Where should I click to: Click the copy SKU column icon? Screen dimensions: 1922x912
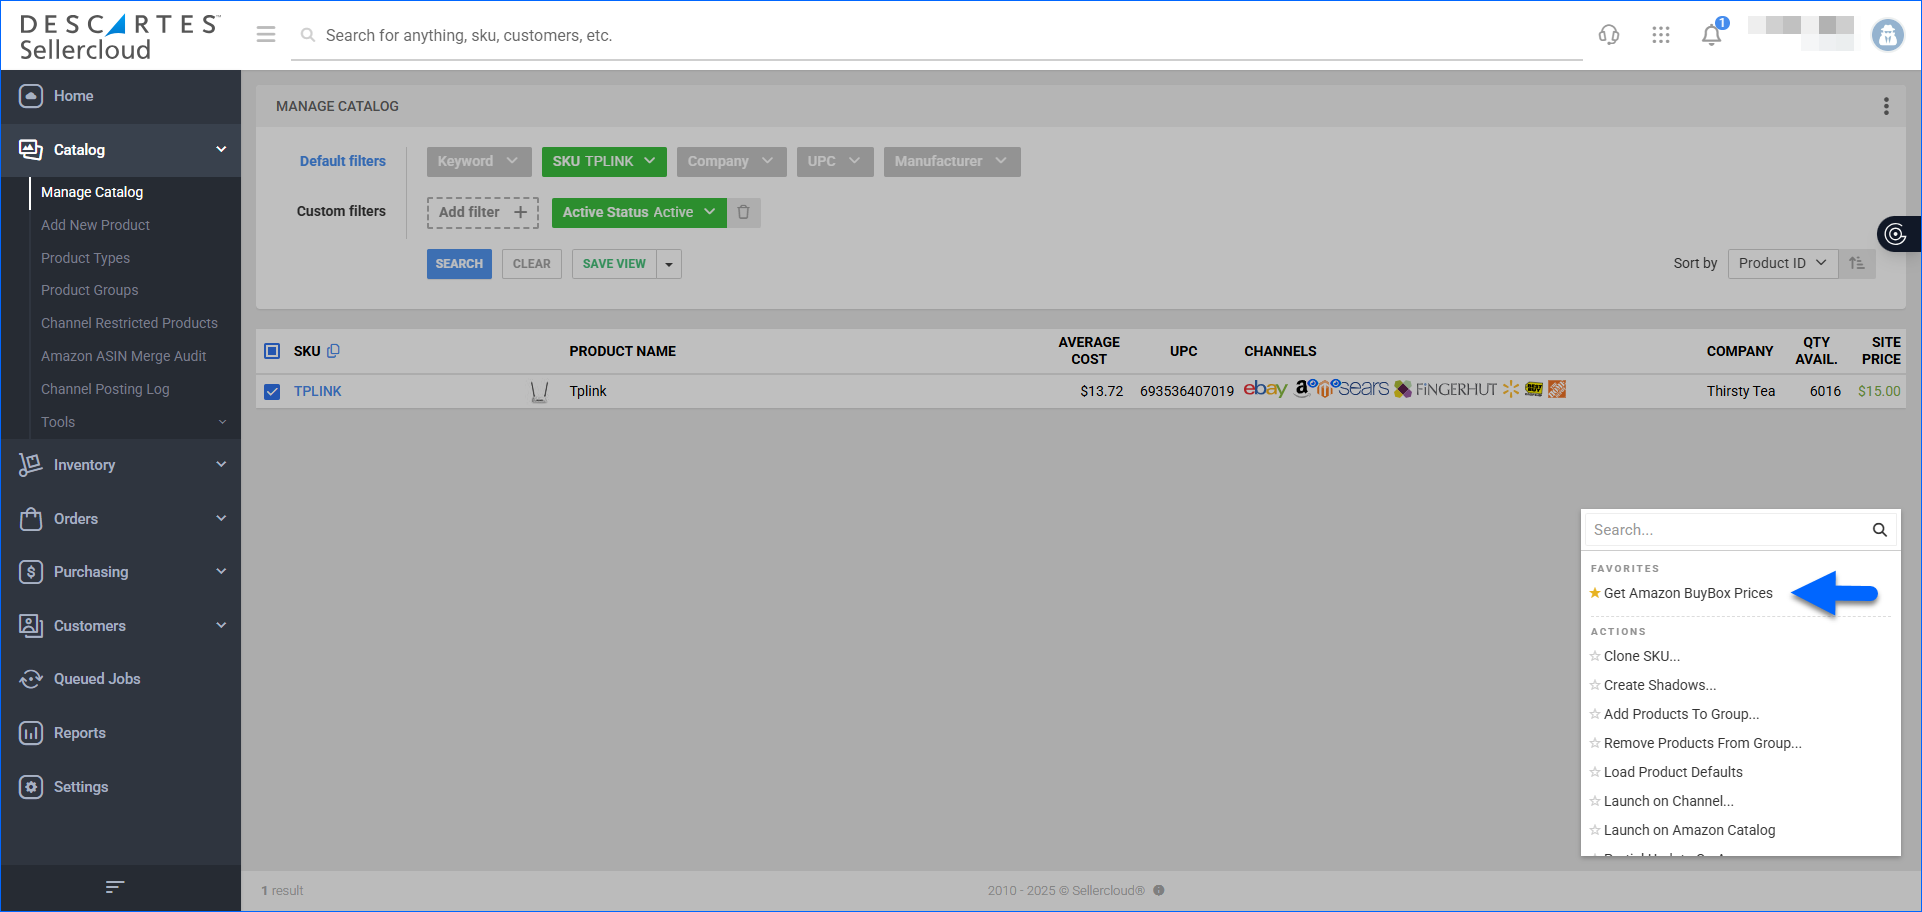(334, 351)
